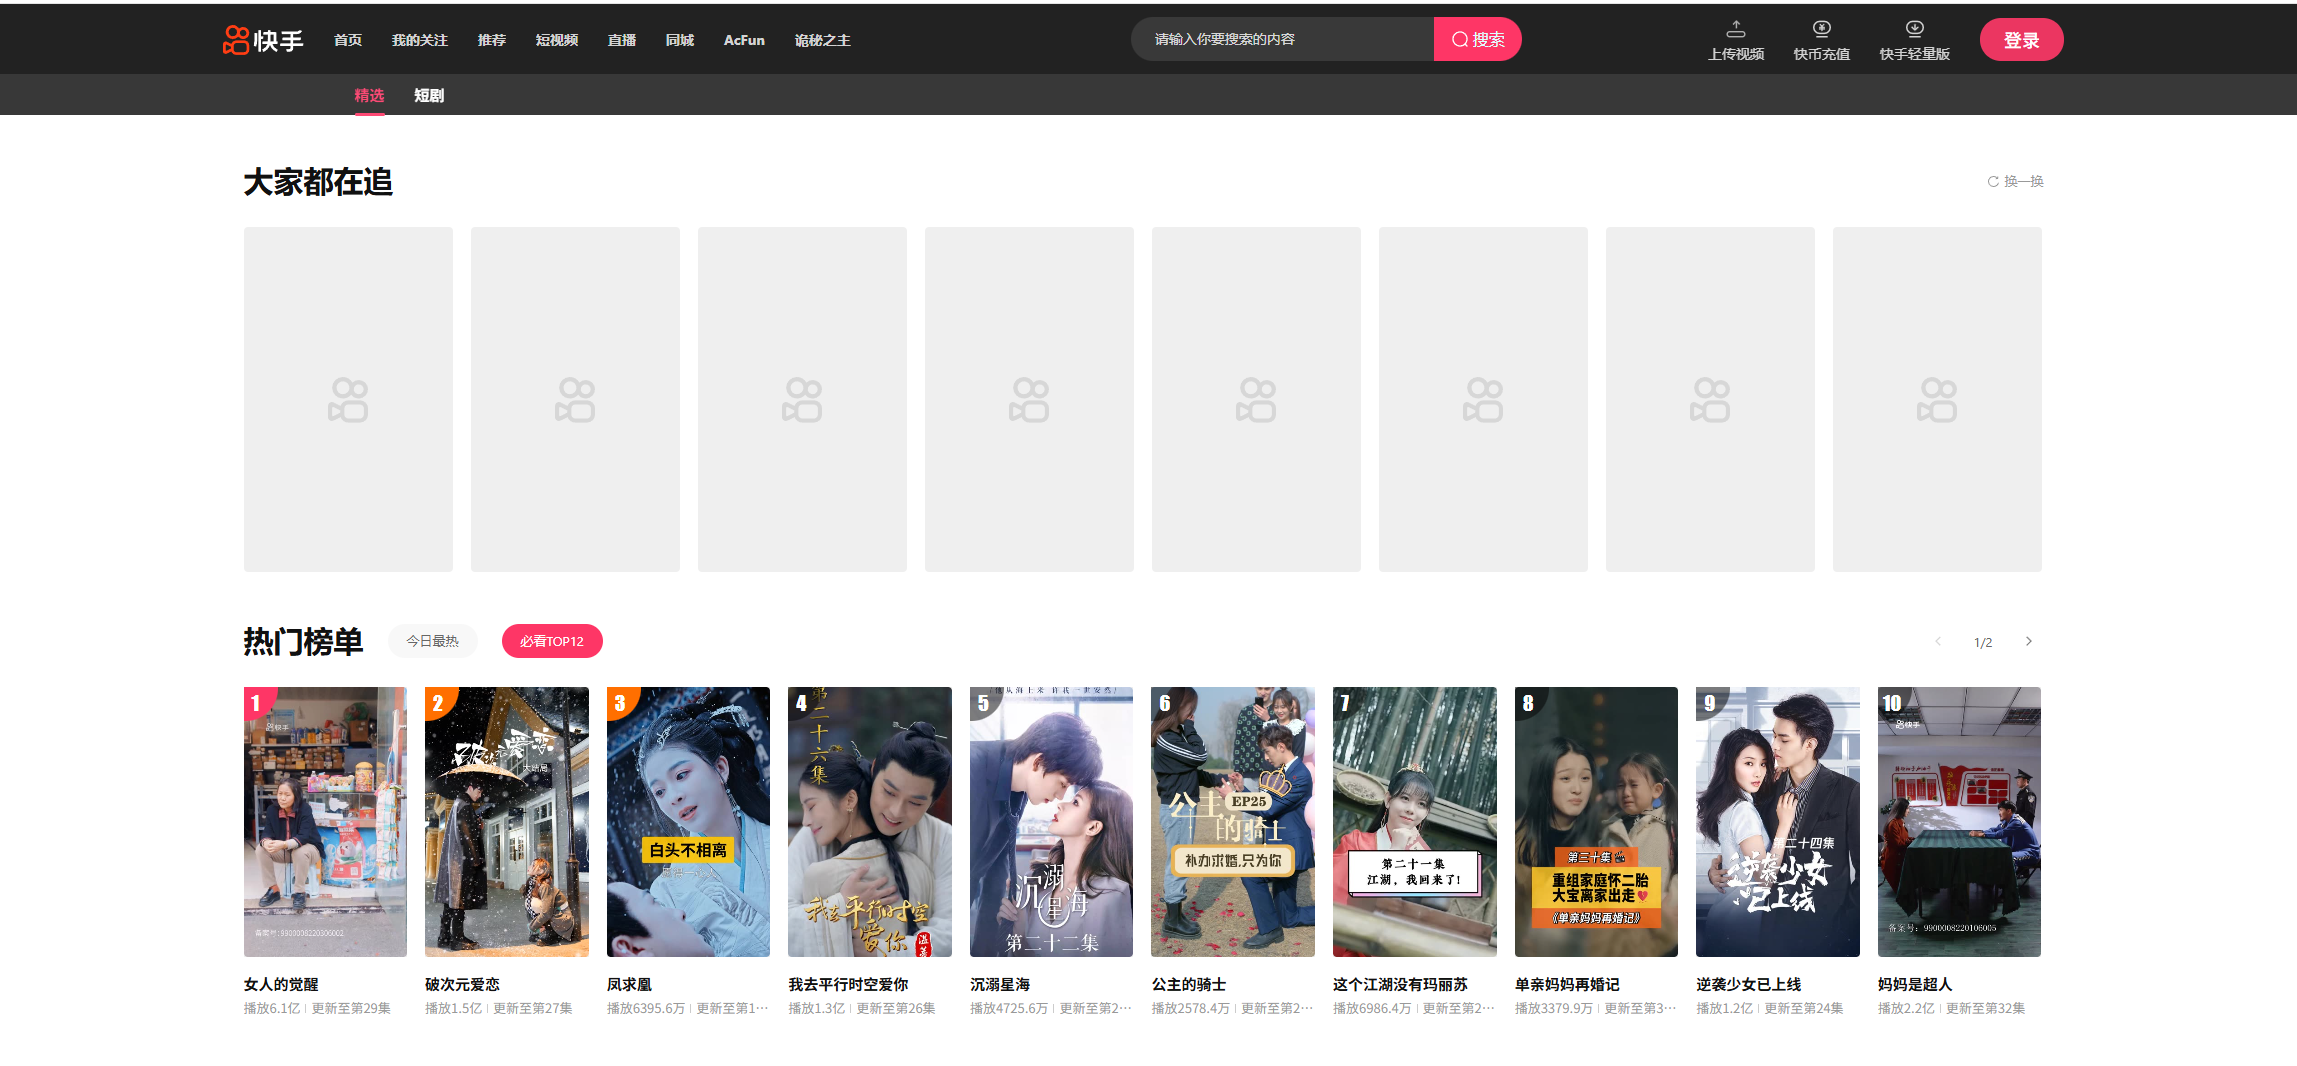This screenshot has width=2297, height=1066.
Task: Click the title text 凤求凰
Action: tap(629, 985)
